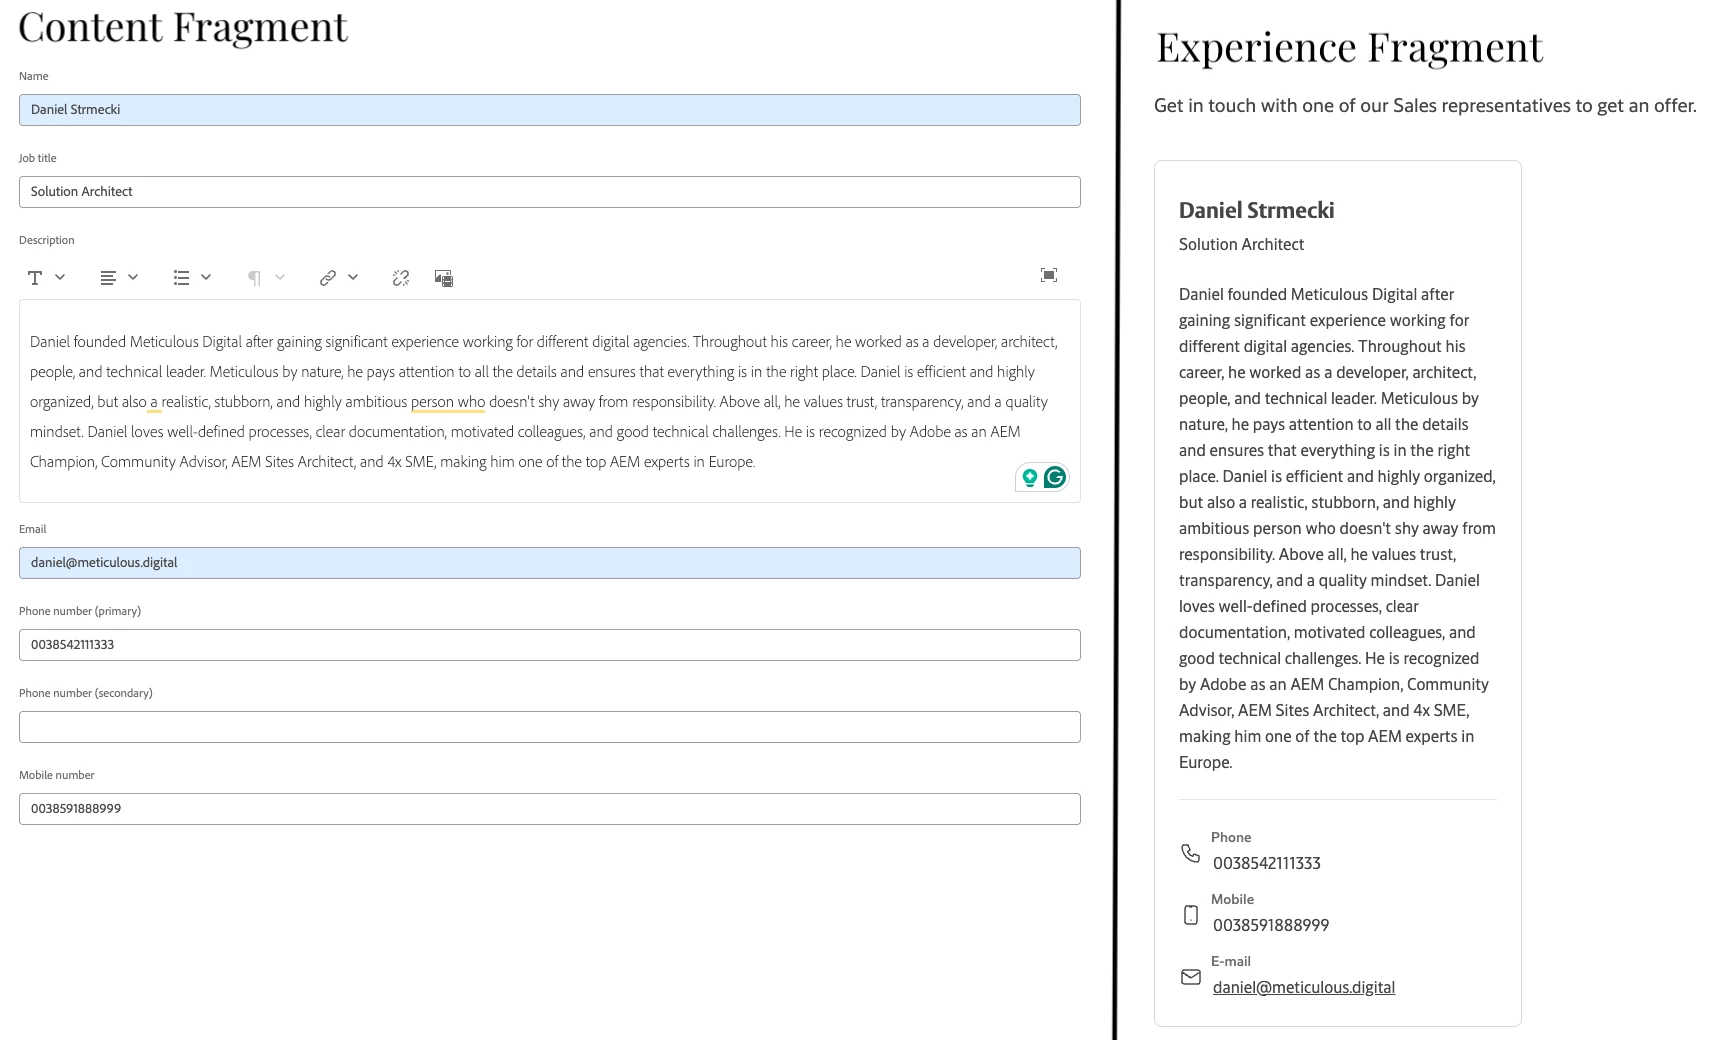
Task: Click the green lightbulb suggestion icon
Action: 1029,478
